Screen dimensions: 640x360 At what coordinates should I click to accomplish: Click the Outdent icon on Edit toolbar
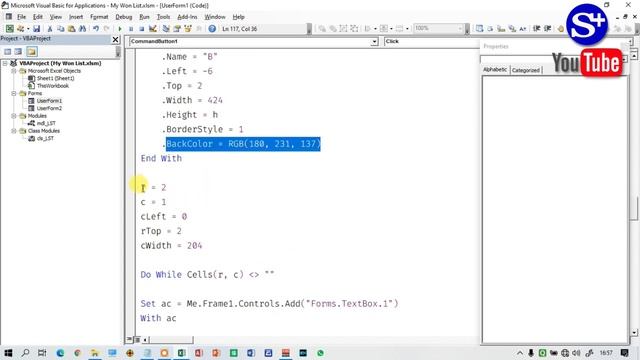point(547,29)
